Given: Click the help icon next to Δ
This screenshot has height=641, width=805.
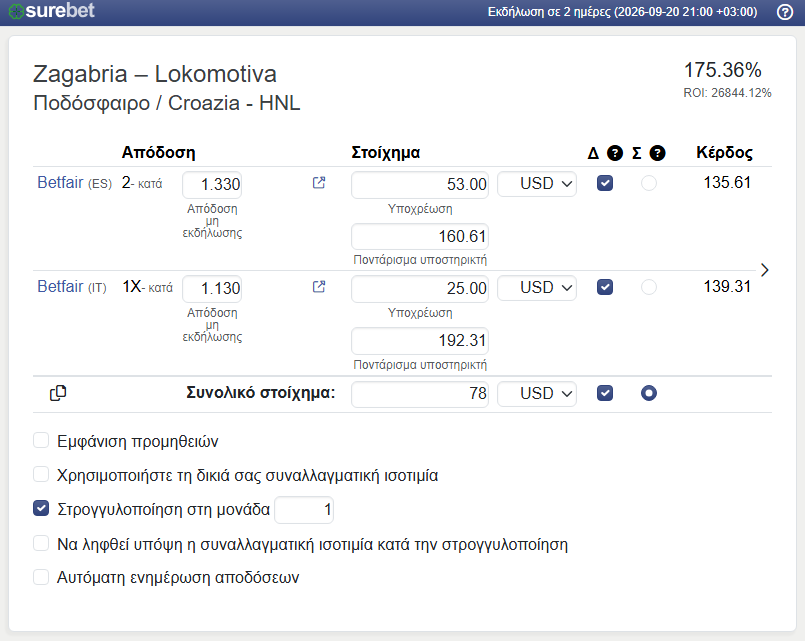Looking at the screenshot, I should click(615, 153).
